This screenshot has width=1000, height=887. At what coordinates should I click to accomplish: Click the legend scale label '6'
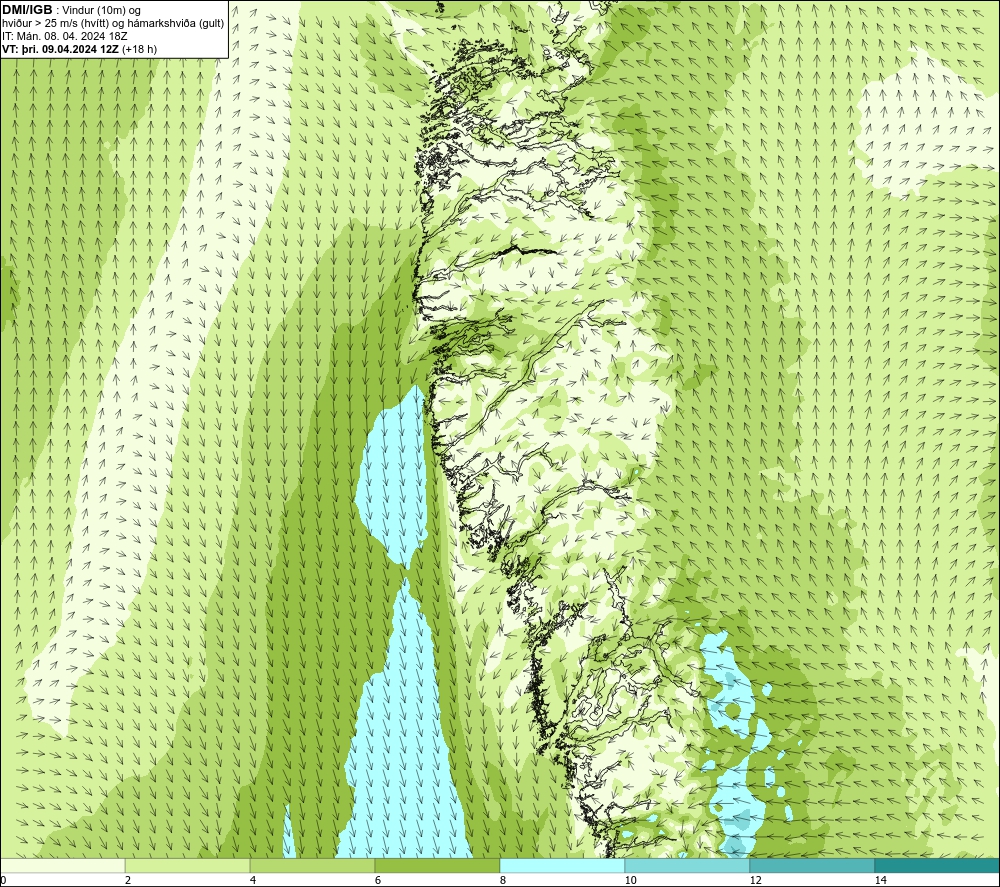378,880
